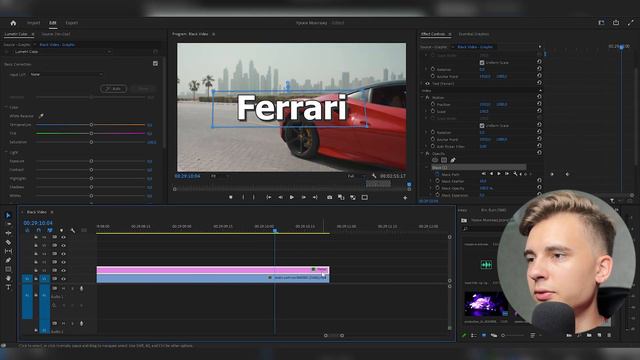Select the Hand tool
This screenshot has height=360, width=640.
tap(8, 278)
